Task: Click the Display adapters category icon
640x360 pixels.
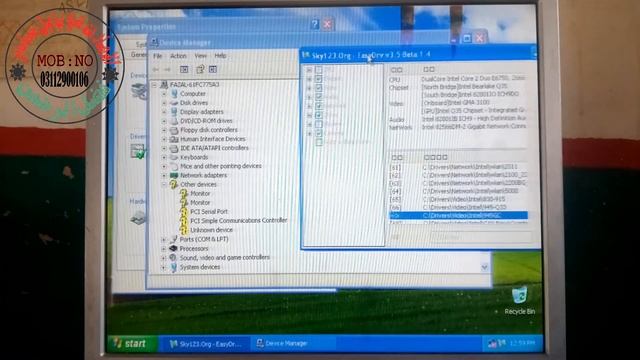Action: pos(174,111)
